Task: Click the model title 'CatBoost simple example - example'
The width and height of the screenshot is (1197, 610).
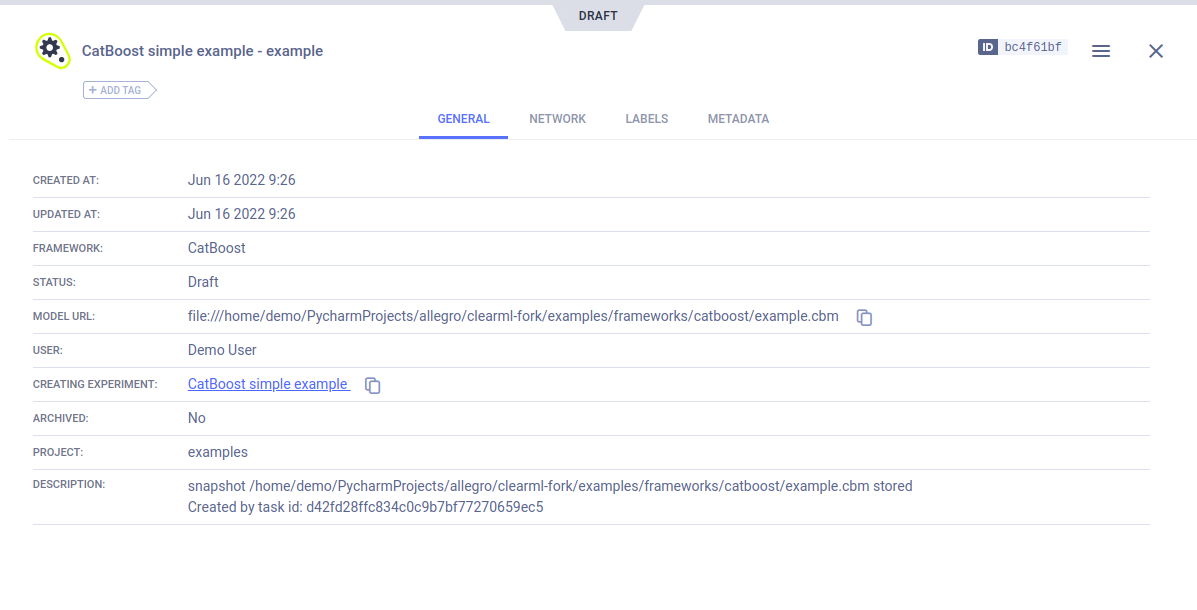Action: pyautogui.click(x=202, y=51)
